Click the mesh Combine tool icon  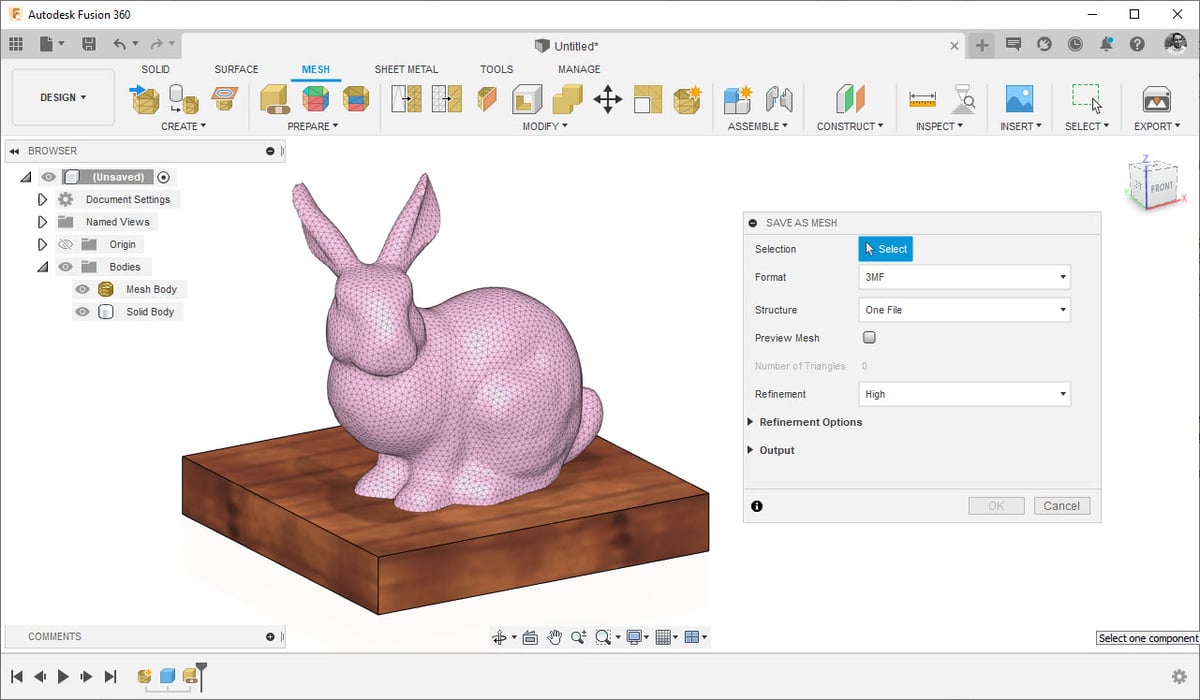567,99
